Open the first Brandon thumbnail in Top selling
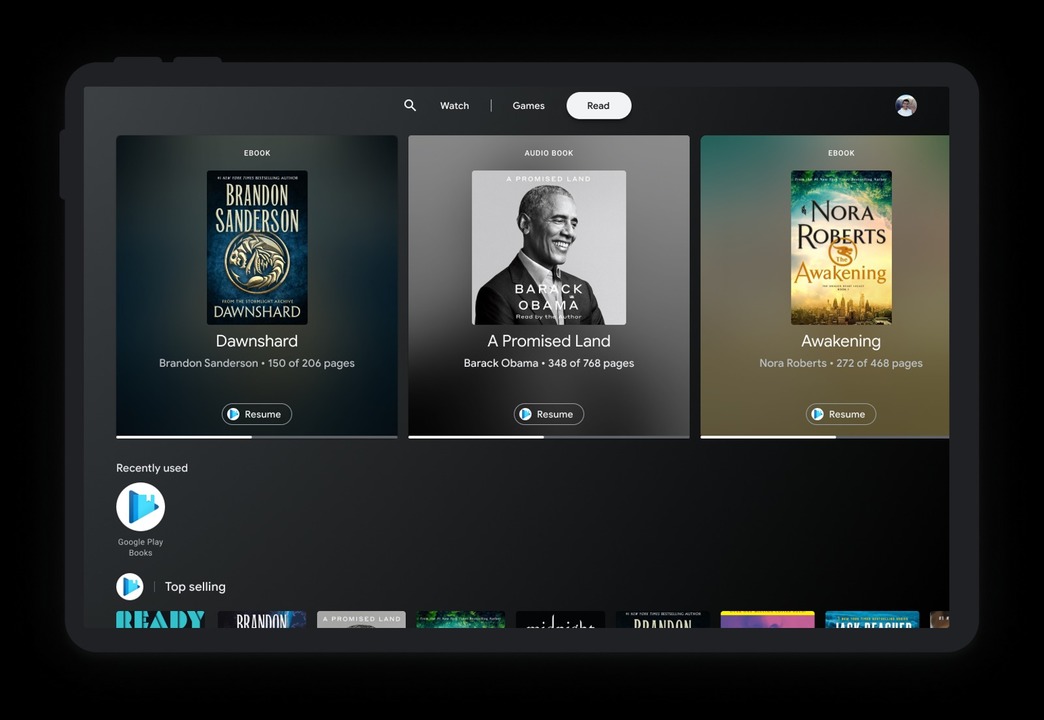Viewport: 1044px width, 720px height. [x=262, y=619]
